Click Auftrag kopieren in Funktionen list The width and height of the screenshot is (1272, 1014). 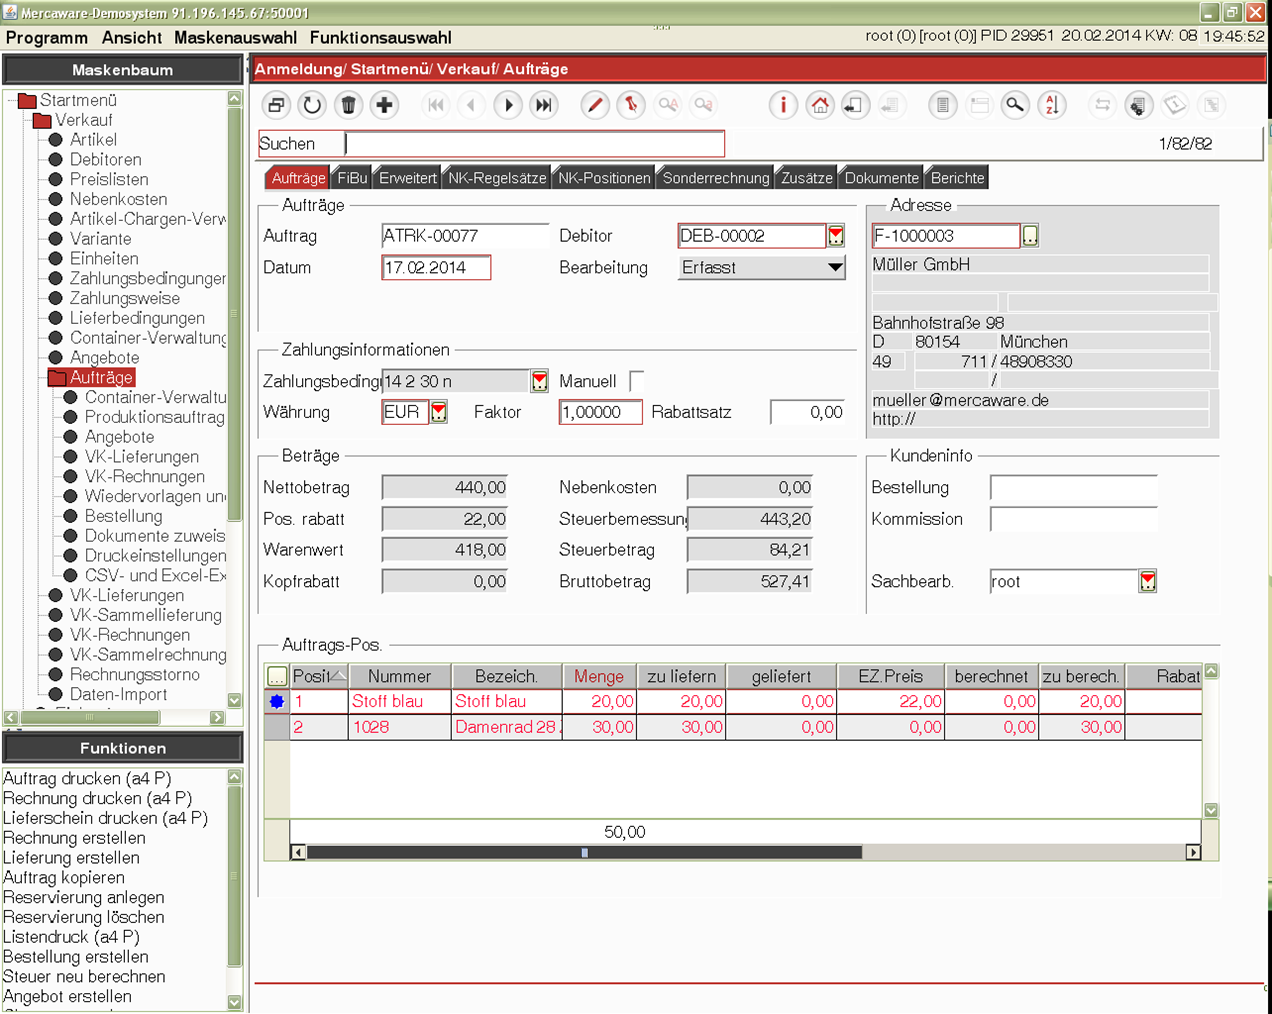tap(64, 877)
